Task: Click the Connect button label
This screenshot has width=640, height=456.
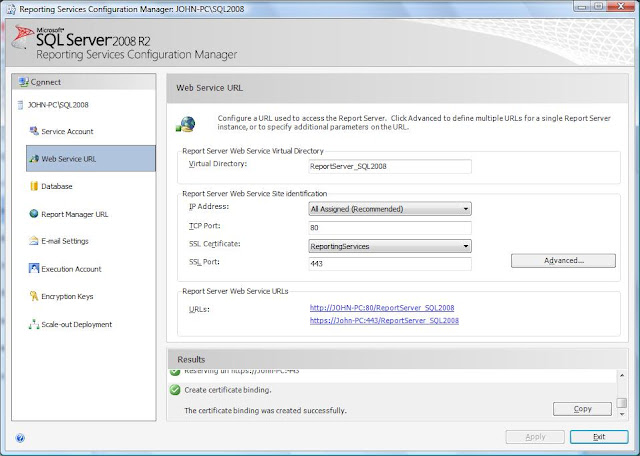Action: [46, 82]
